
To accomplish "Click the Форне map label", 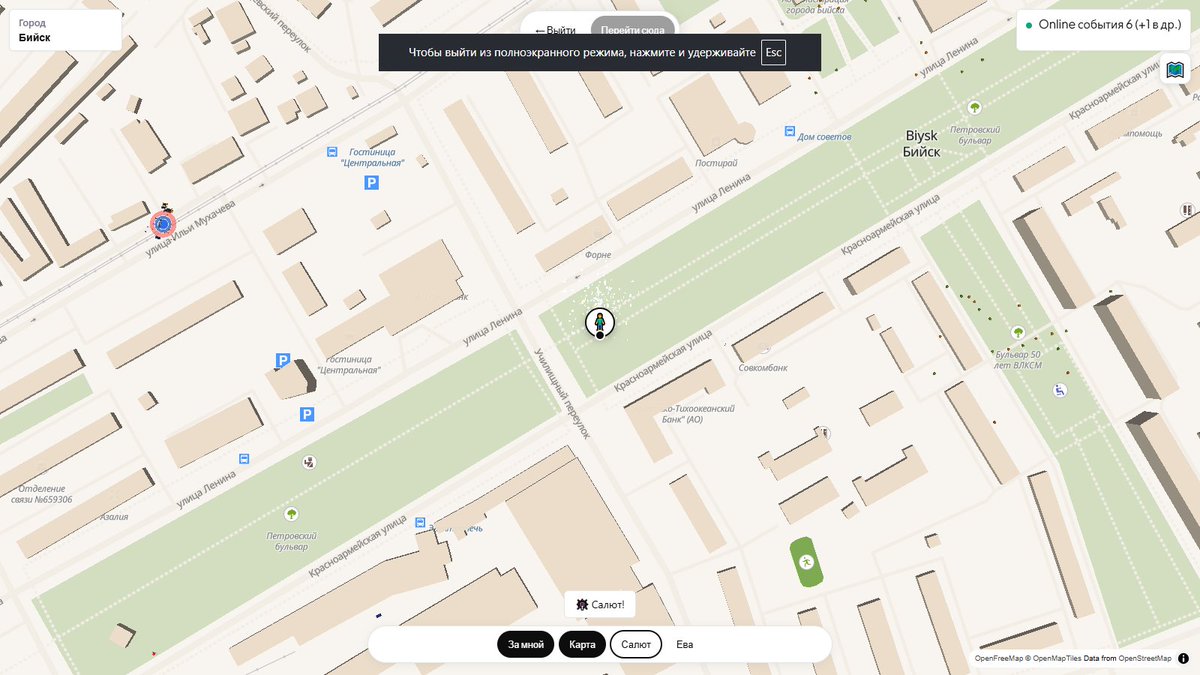I will coord(597,255).
